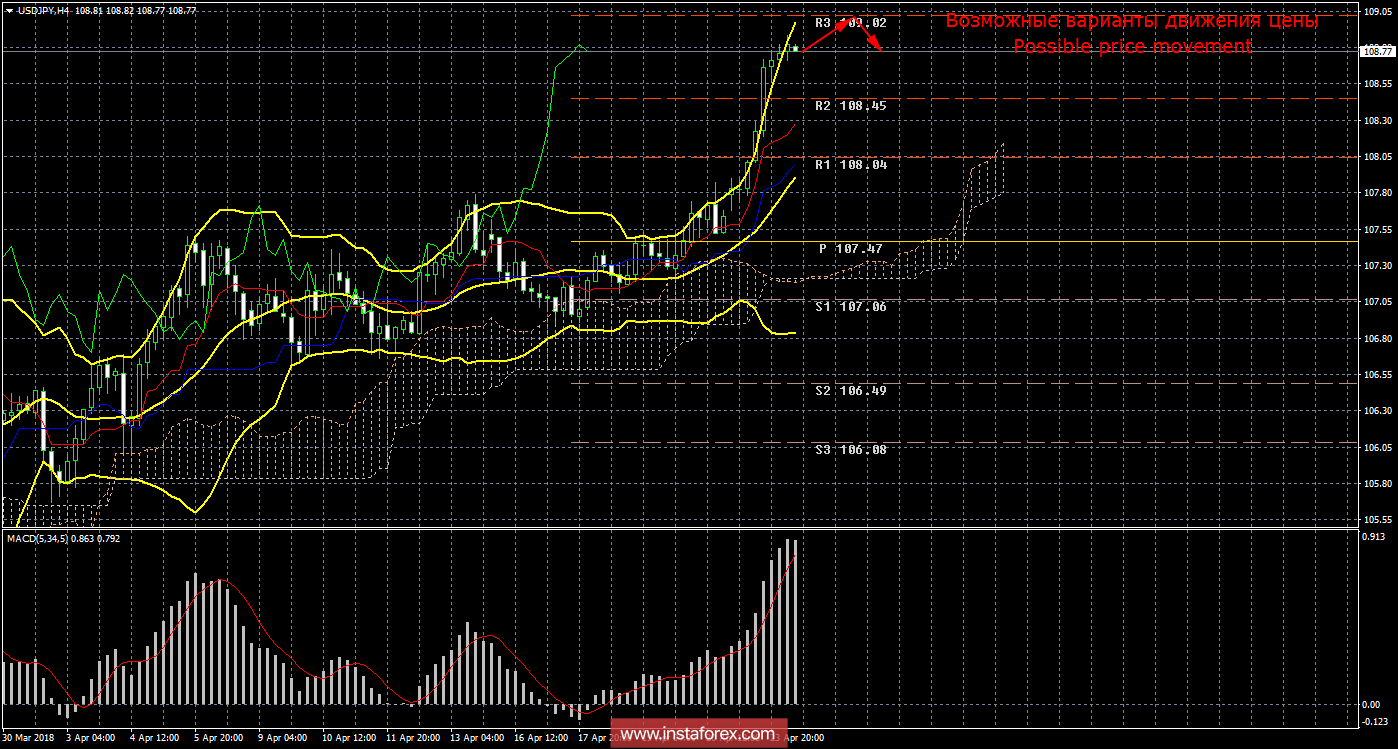
Task: Click the 30 Mar 2018 date label
Action: tap(27, 738)
